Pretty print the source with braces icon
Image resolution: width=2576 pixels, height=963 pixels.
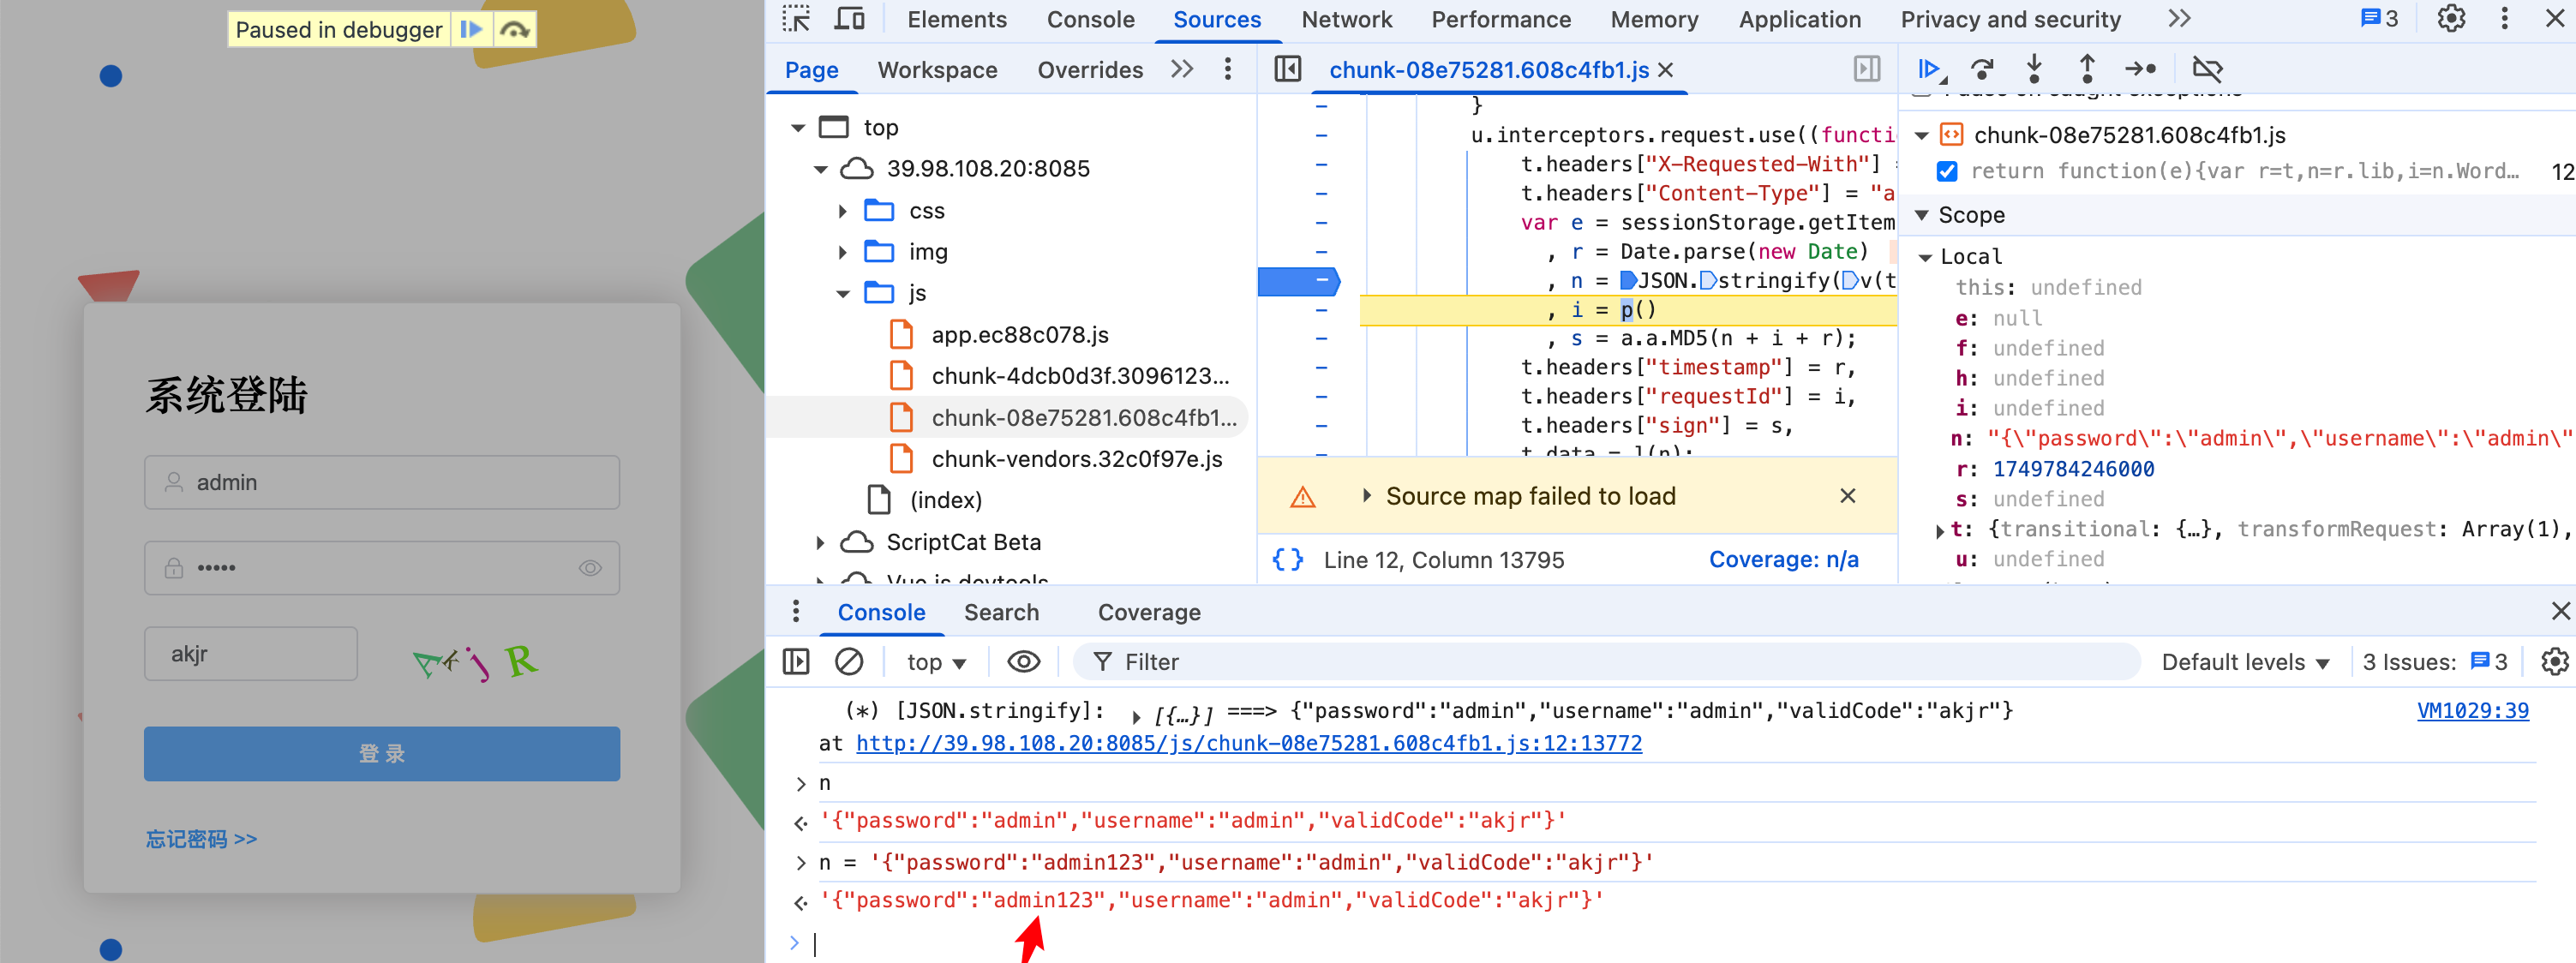[x=1288, y=560]
